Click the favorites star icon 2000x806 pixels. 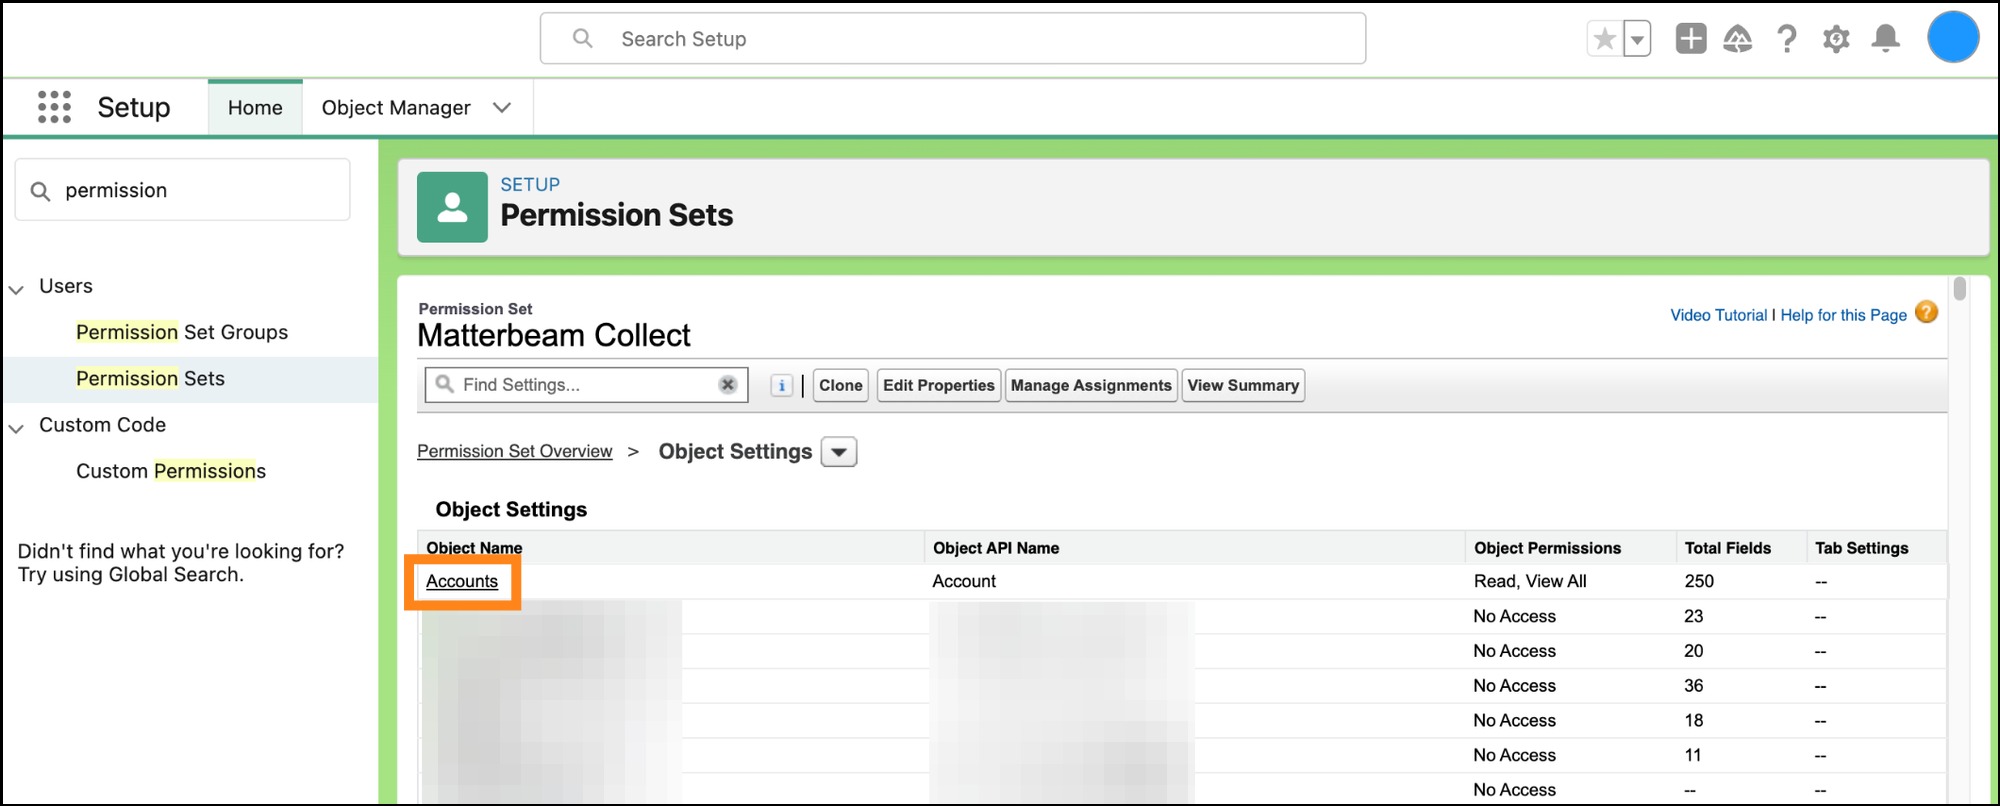pyautogui.click(x=1605, y=39)
